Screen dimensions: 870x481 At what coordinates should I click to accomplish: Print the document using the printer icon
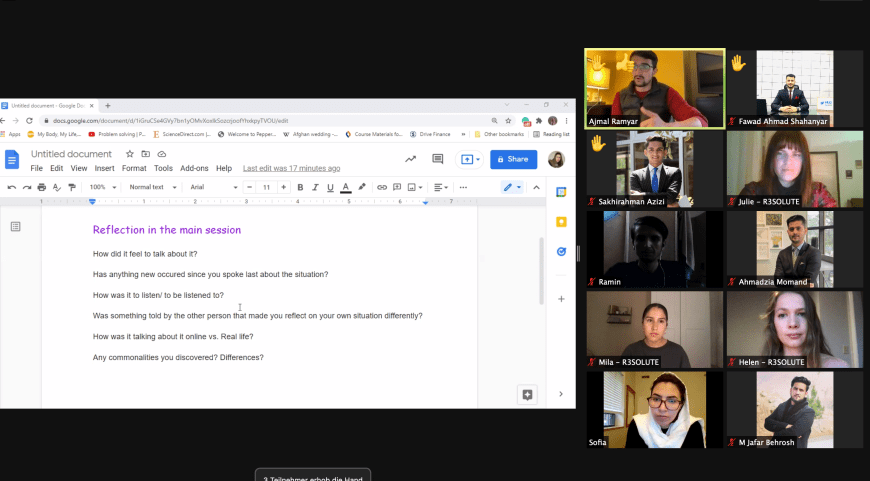tap(41, 187)
